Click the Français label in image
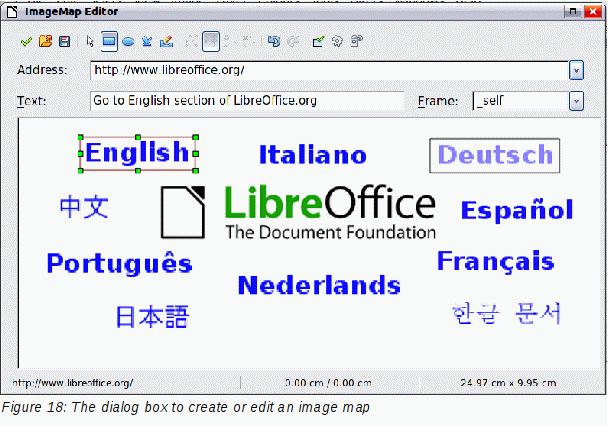Screen dimensions: 608x426 coord(496,261)
